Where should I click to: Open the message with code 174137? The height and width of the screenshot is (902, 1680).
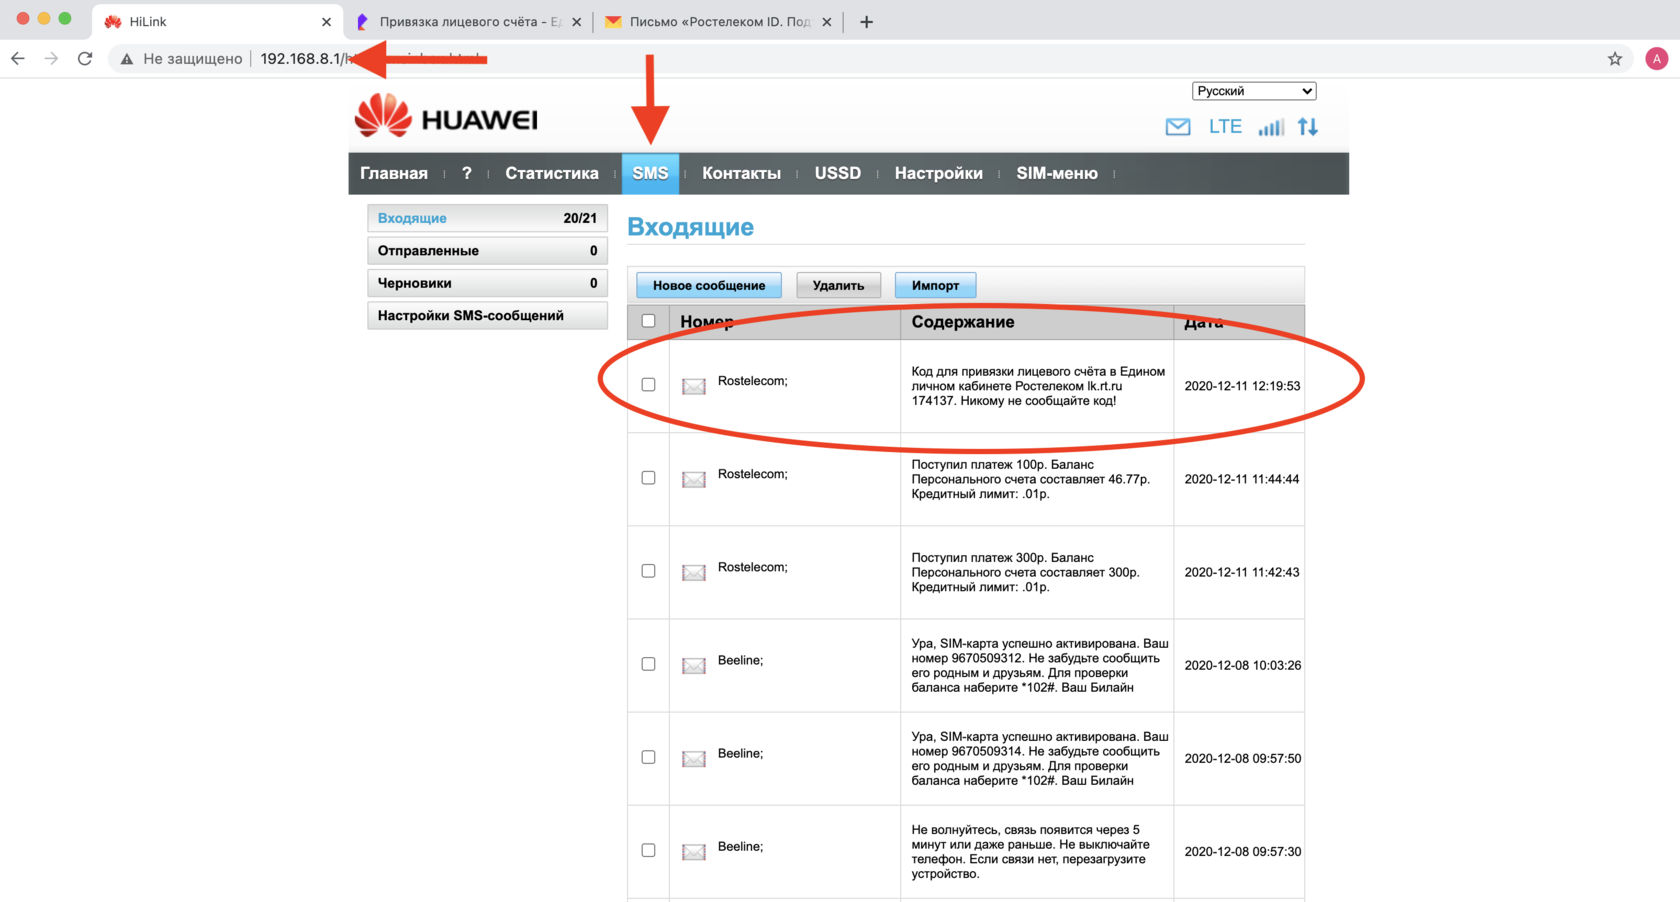1038,386
